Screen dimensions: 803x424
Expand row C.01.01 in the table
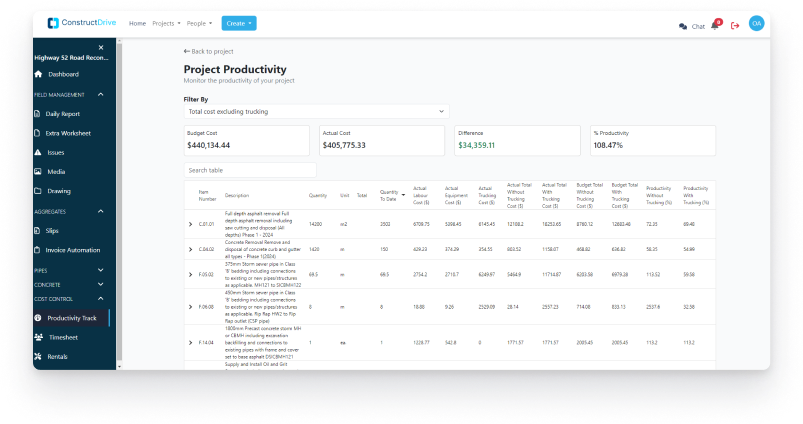click(191, 224)
